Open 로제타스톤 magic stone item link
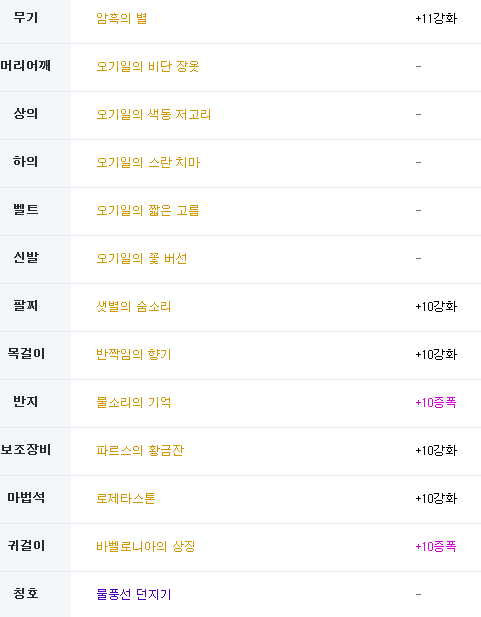 [126, 498]
